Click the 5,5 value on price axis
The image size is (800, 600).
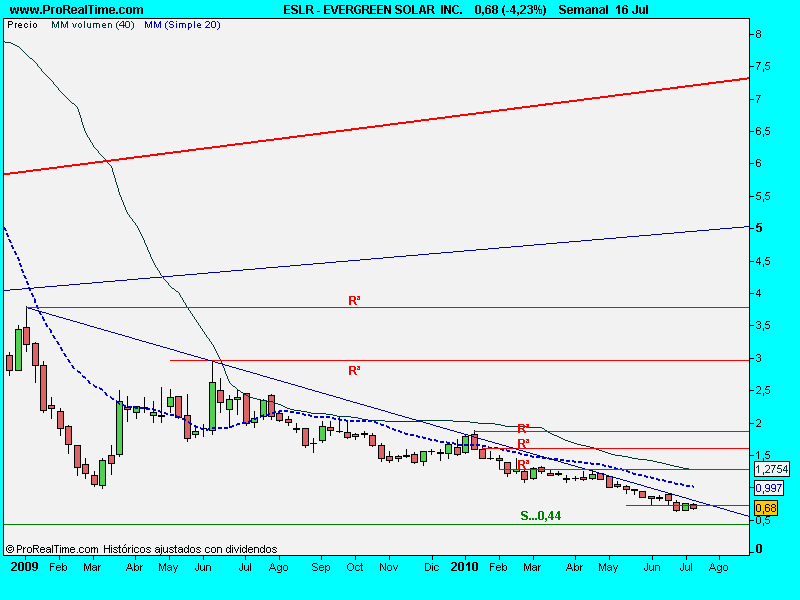point(763,196)
